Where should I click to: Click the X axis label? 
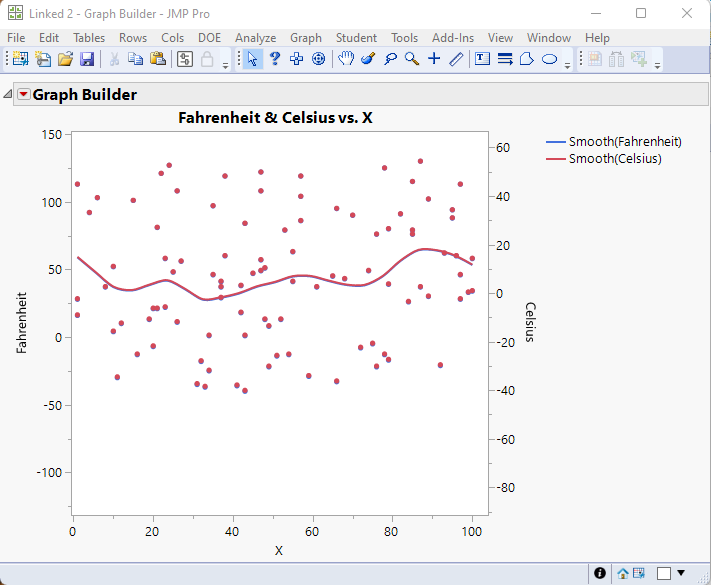click(x=278, y=551)
